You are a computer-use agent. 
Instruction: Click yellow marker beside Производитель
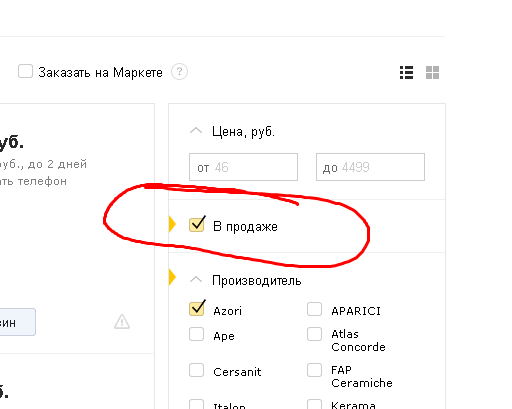[x=172, y=277]
